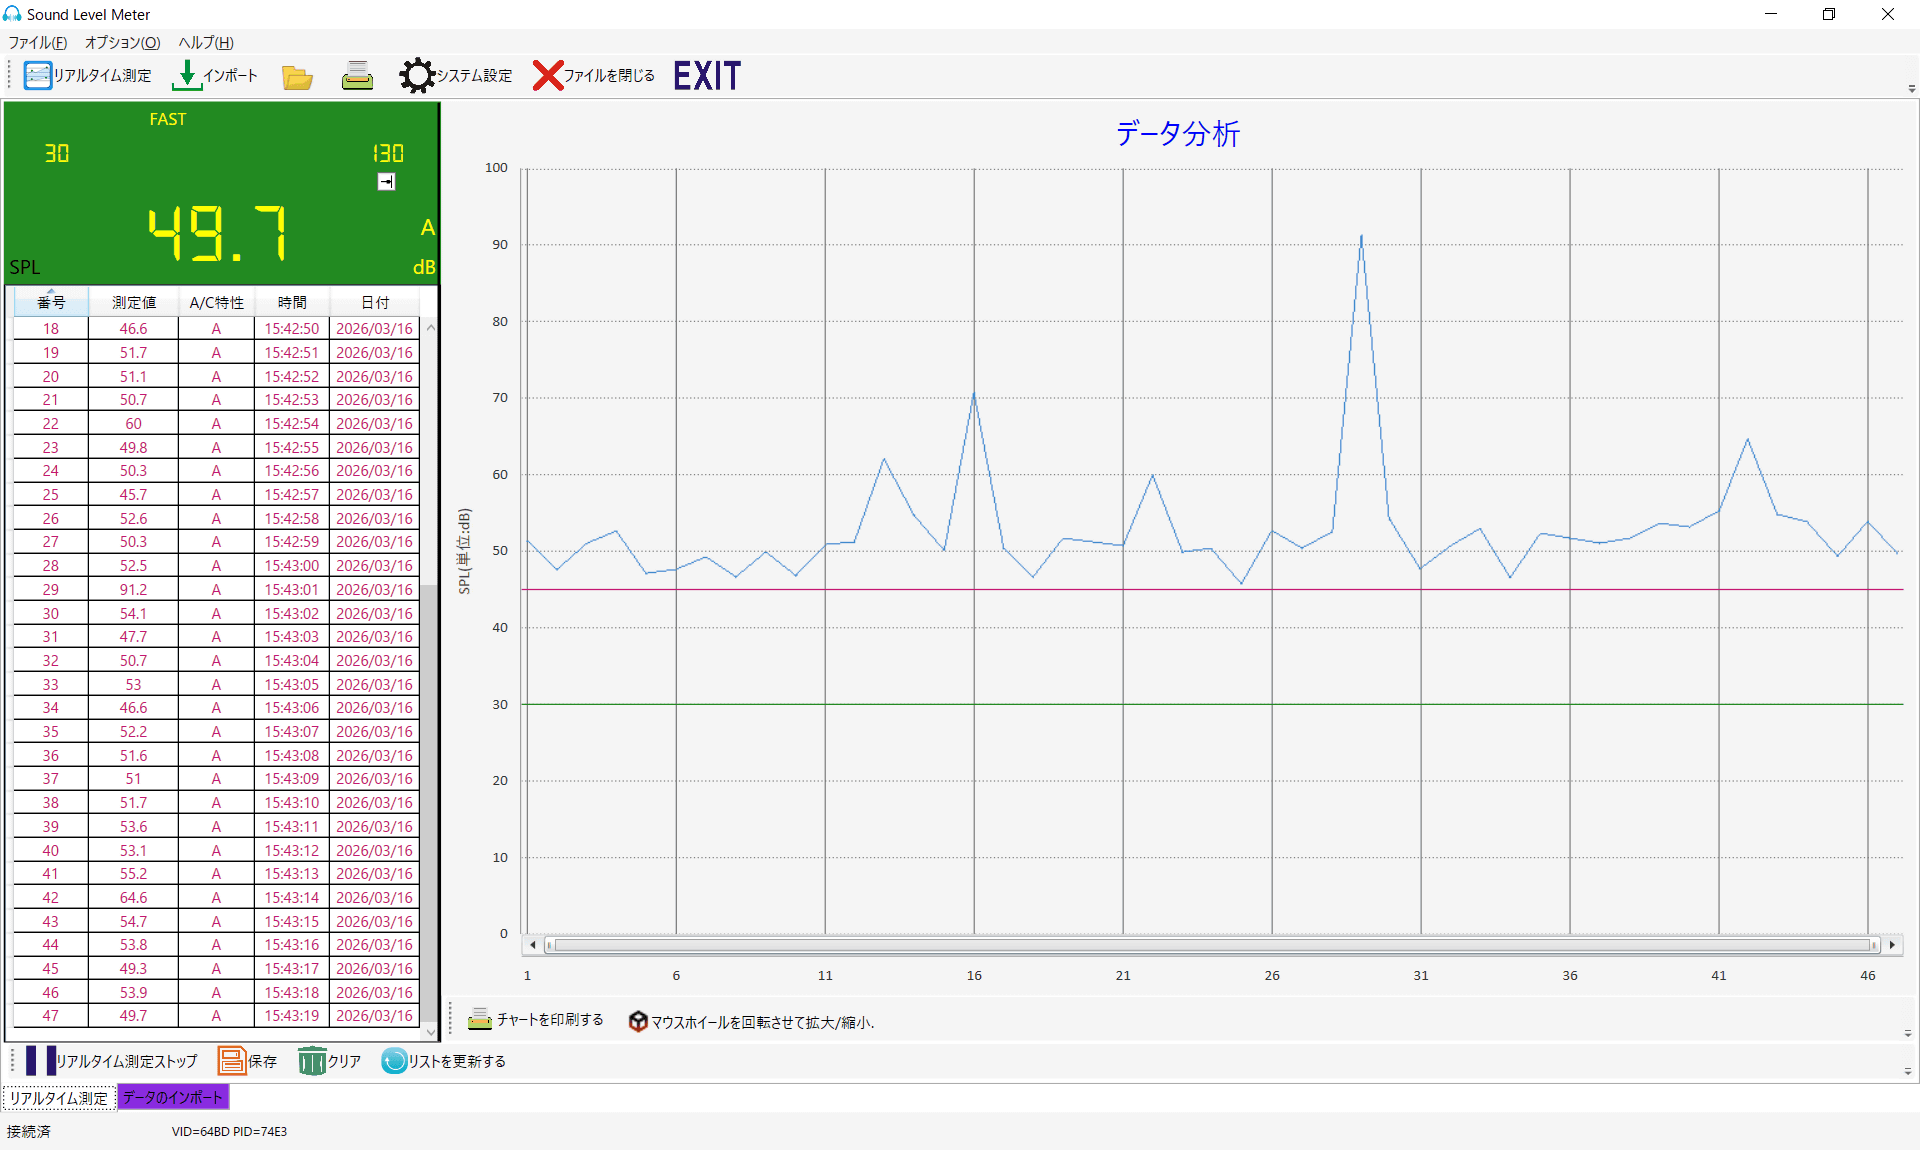
Task: Click the green Import arrow icon
Action: 186,76
